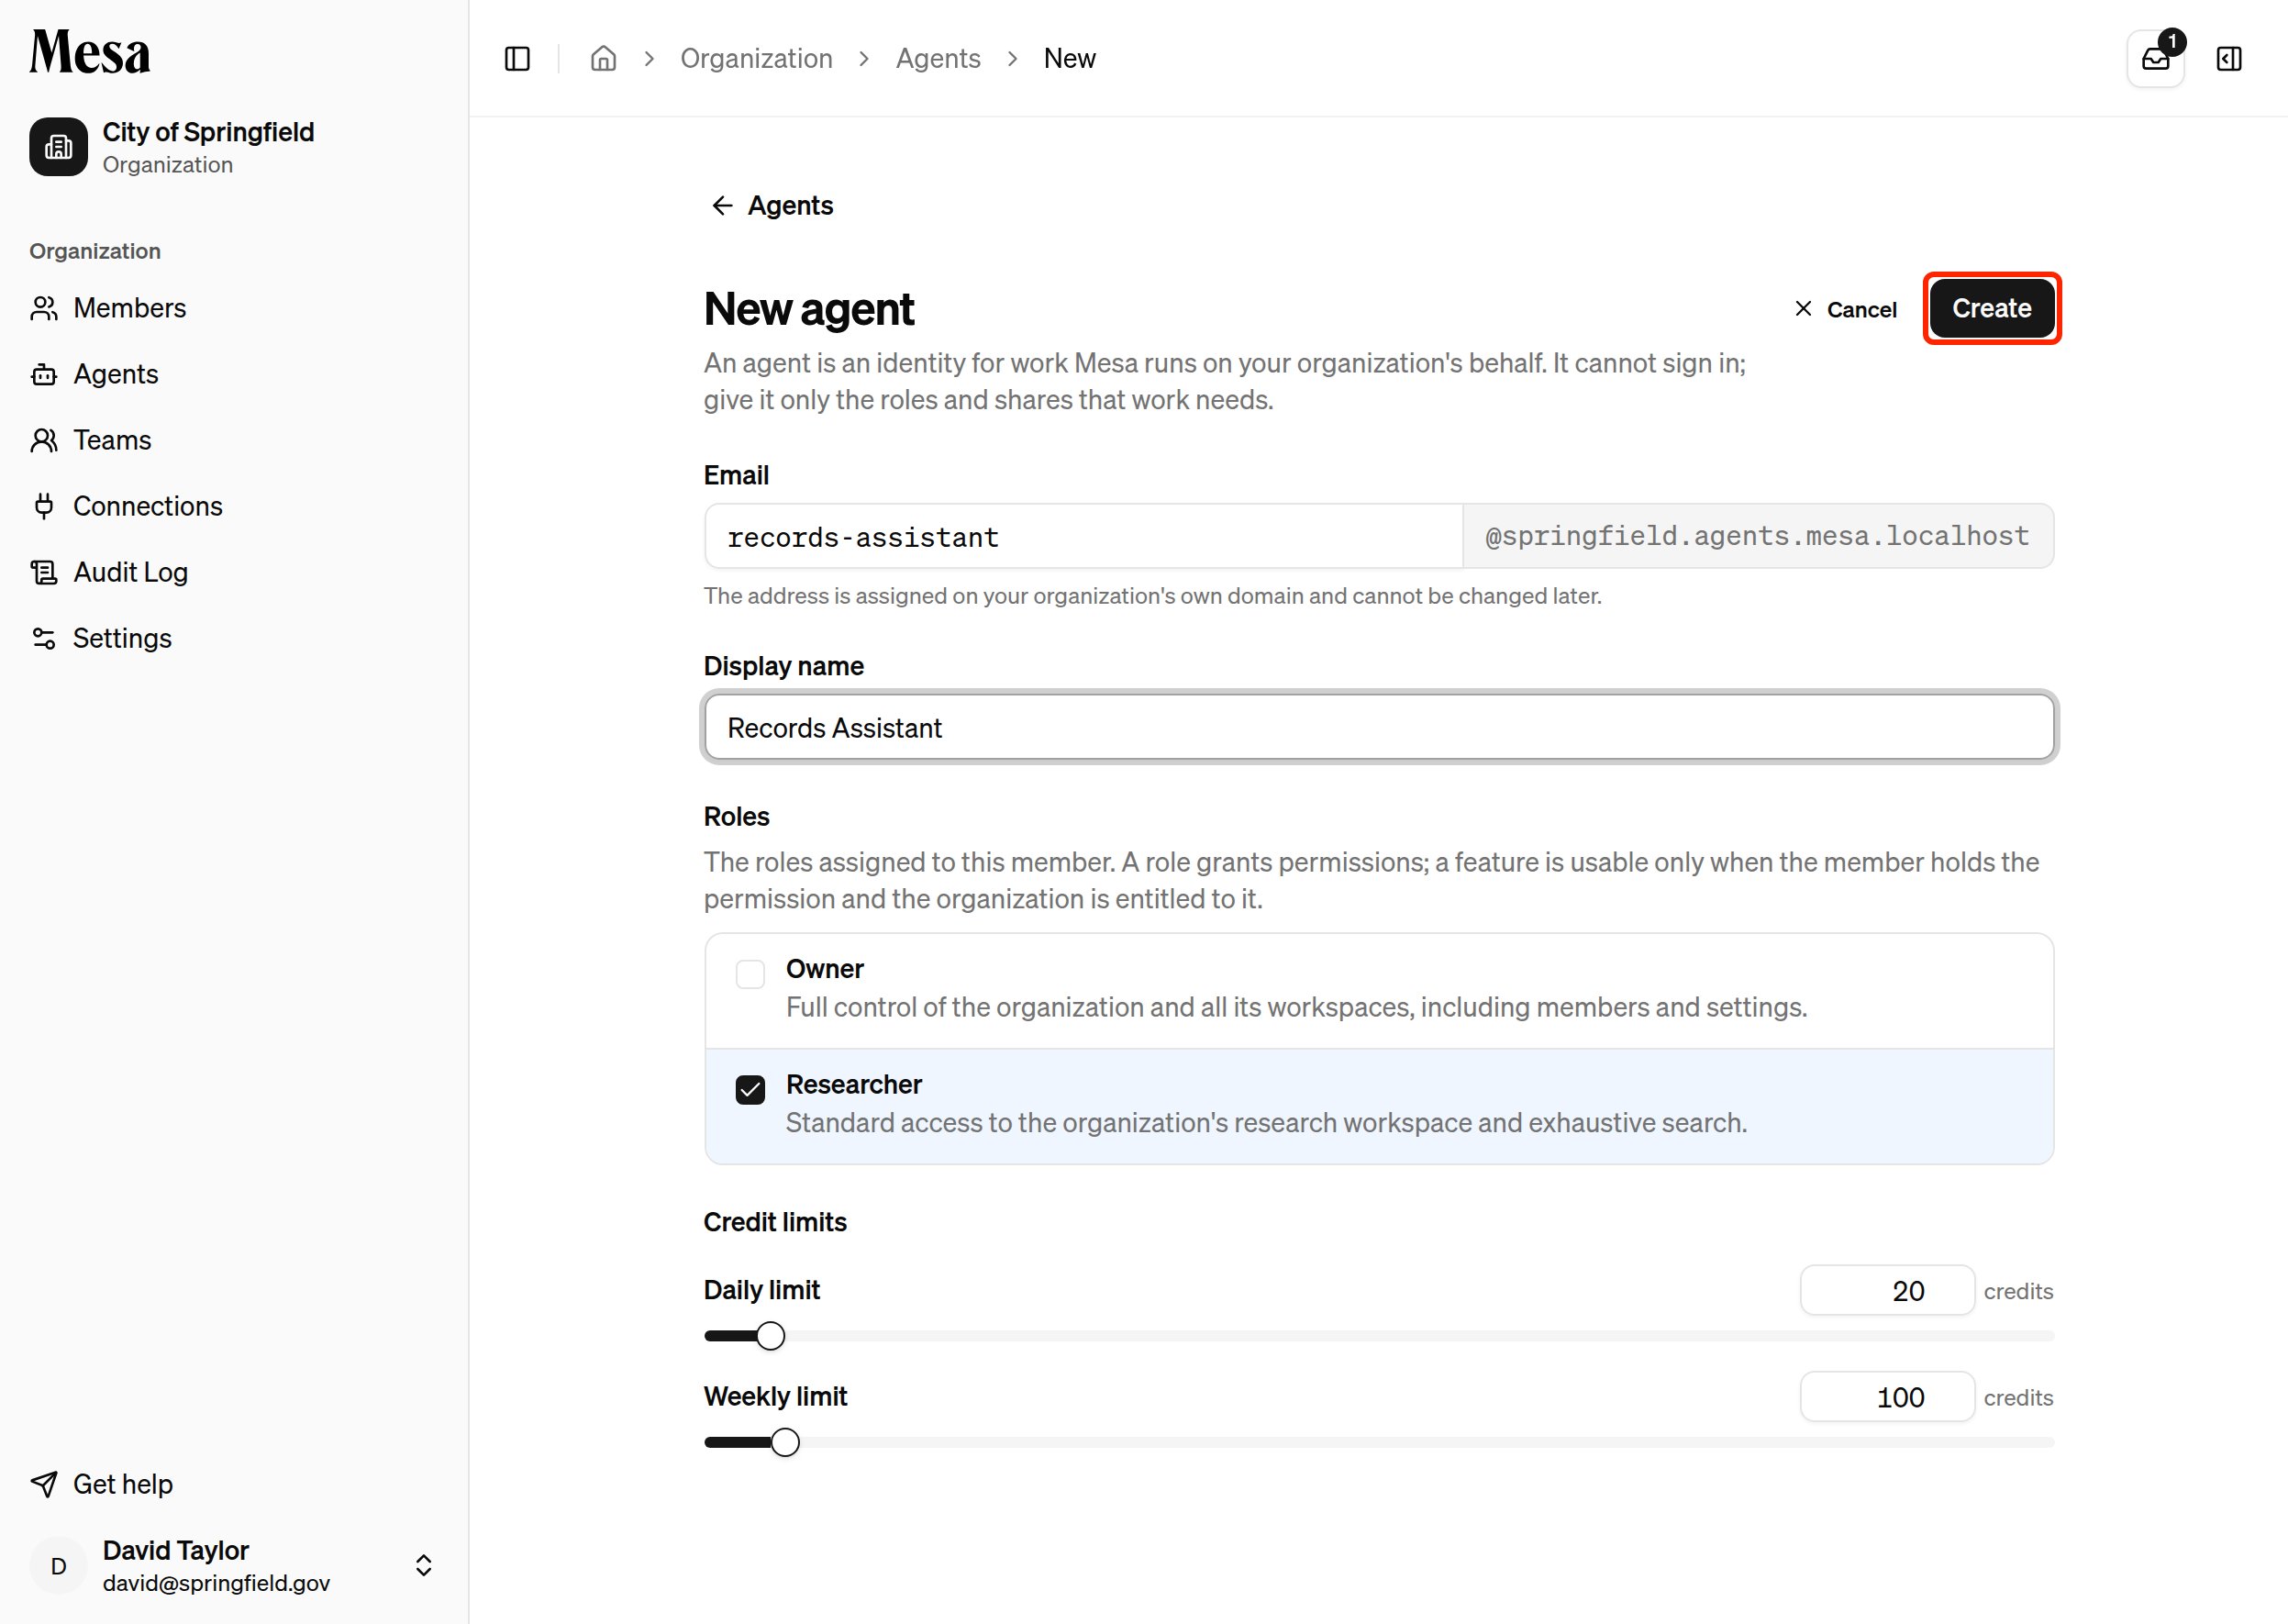
Task: Open Settings in the sidebar
Action: 122,638
